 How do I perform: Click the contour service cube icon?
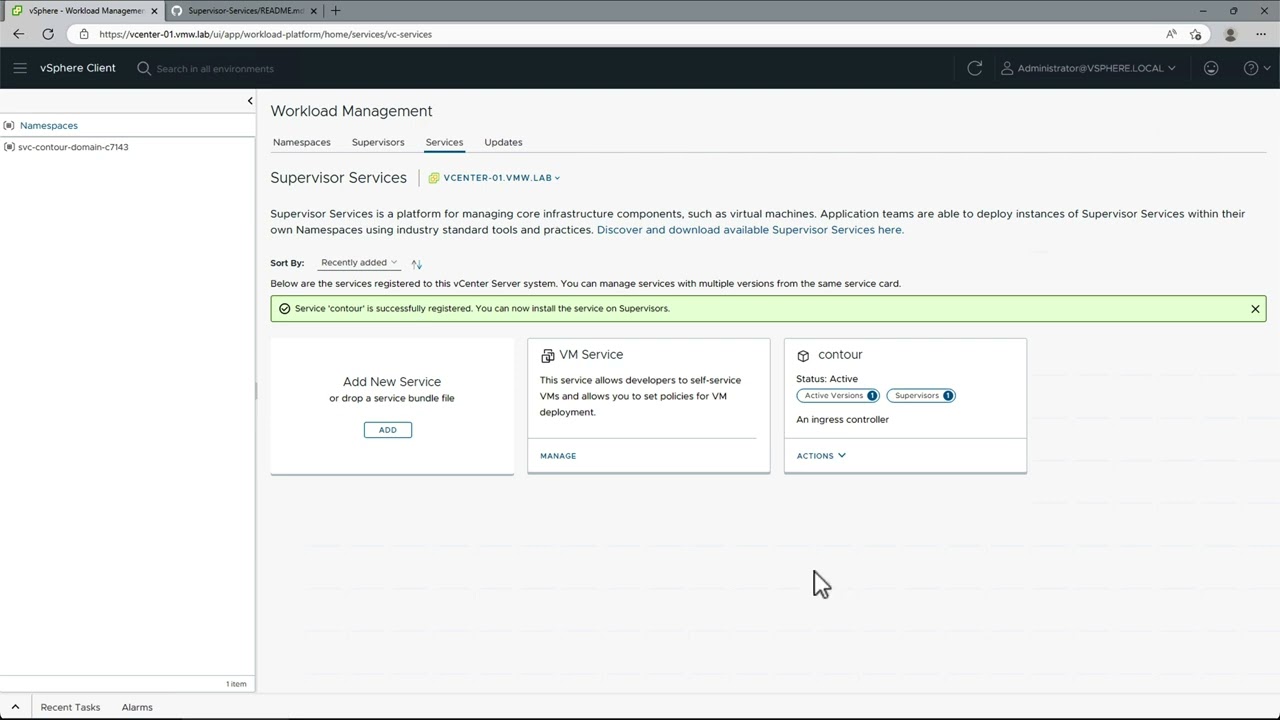coord(803,355)
